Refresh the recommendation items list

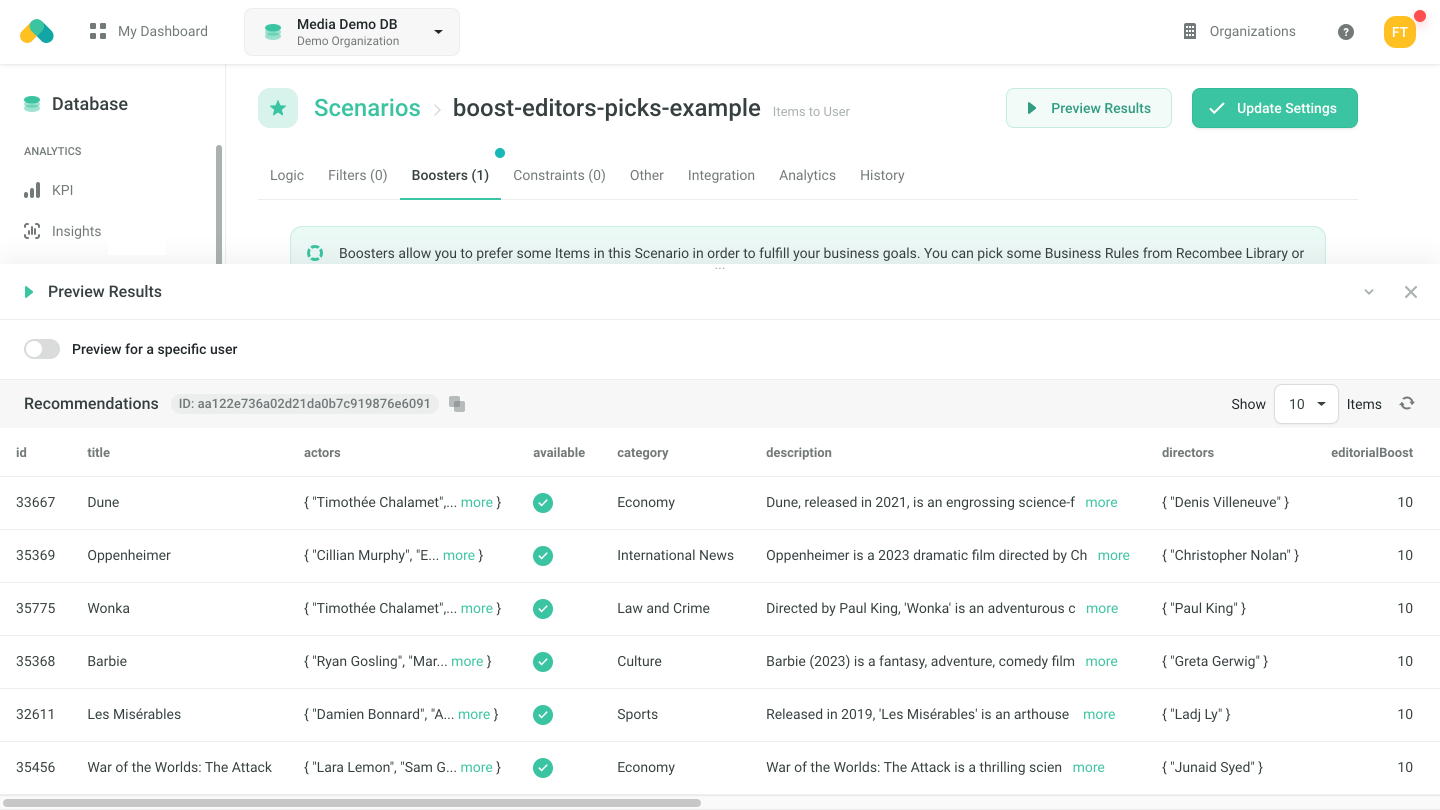point(1407,403)
